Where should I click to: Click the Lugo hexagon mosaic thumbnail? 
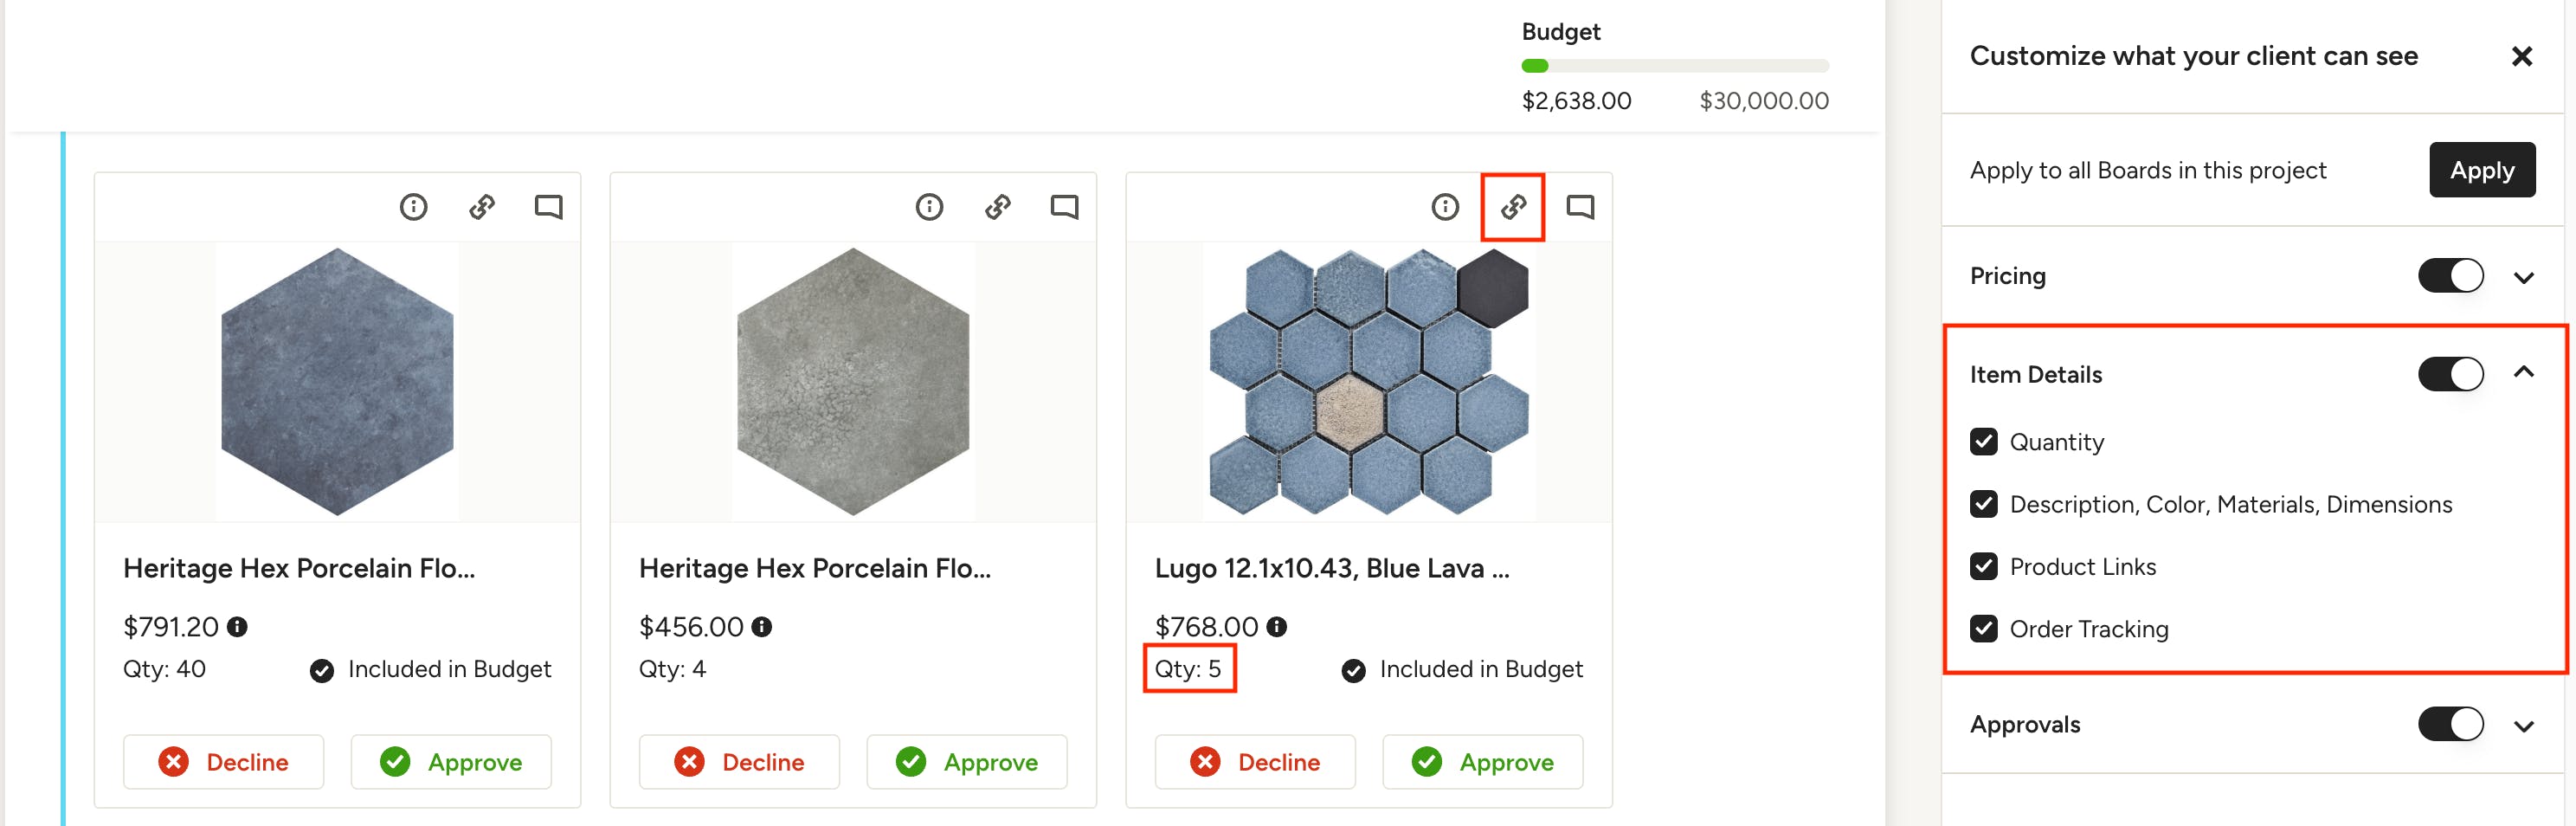coord(1368,382)
